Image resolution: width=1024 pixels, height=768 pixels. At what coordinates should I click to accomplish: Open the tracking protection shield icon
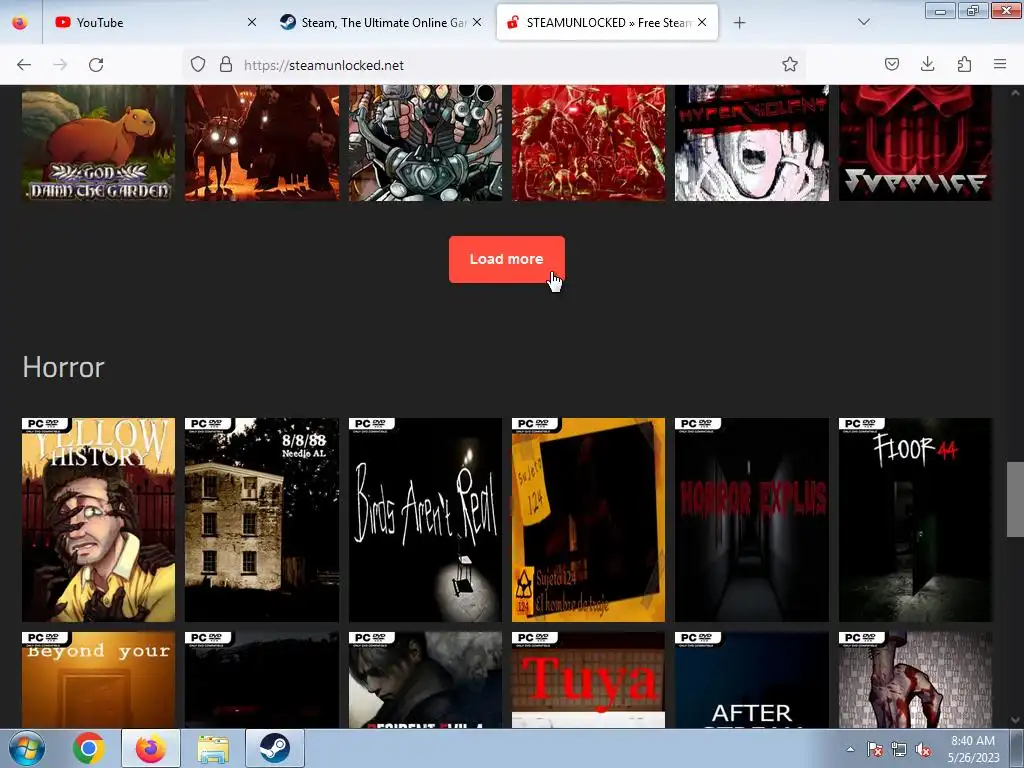198,65
